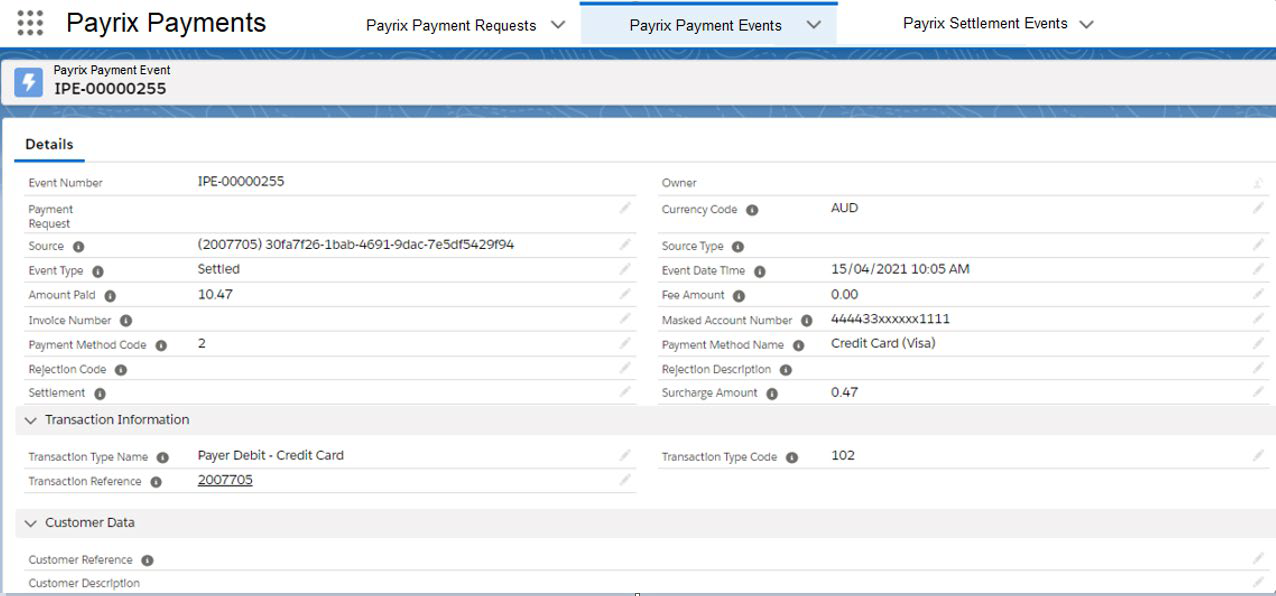Select the Details tab
The height and width of the screenshot is (596, 1276).
[49, 144]
